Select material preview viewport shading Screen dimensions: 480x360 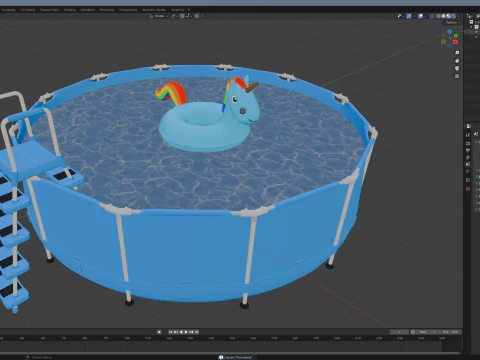point(448,16)
